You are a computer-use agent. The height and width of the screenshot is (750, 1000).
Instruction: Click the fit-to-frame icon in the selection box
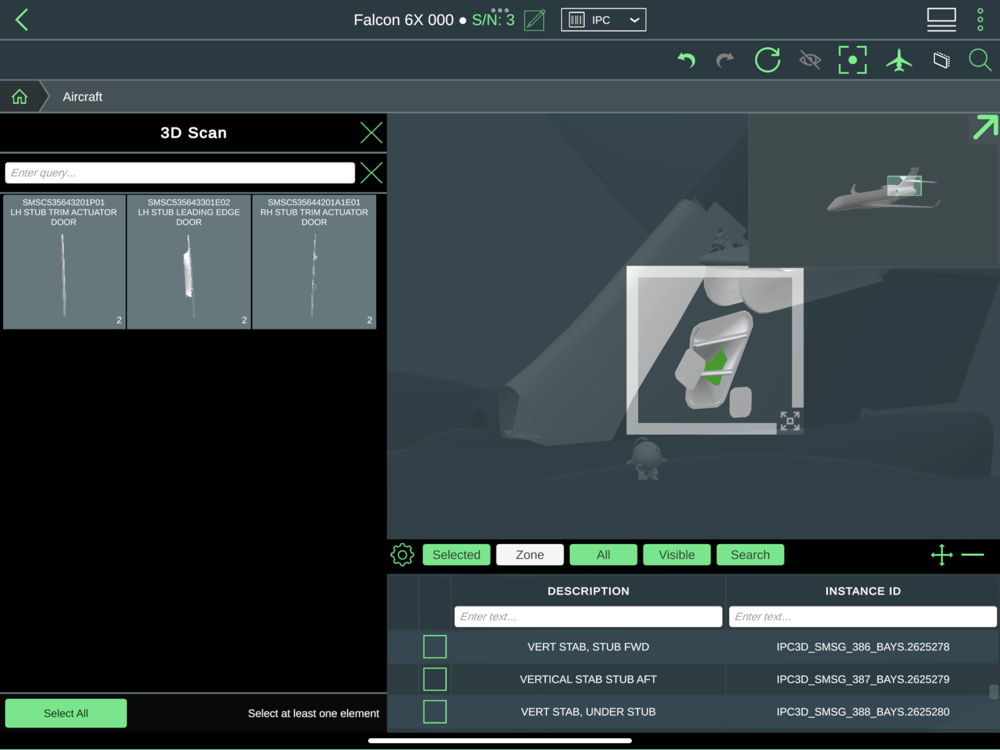(790, 421)
